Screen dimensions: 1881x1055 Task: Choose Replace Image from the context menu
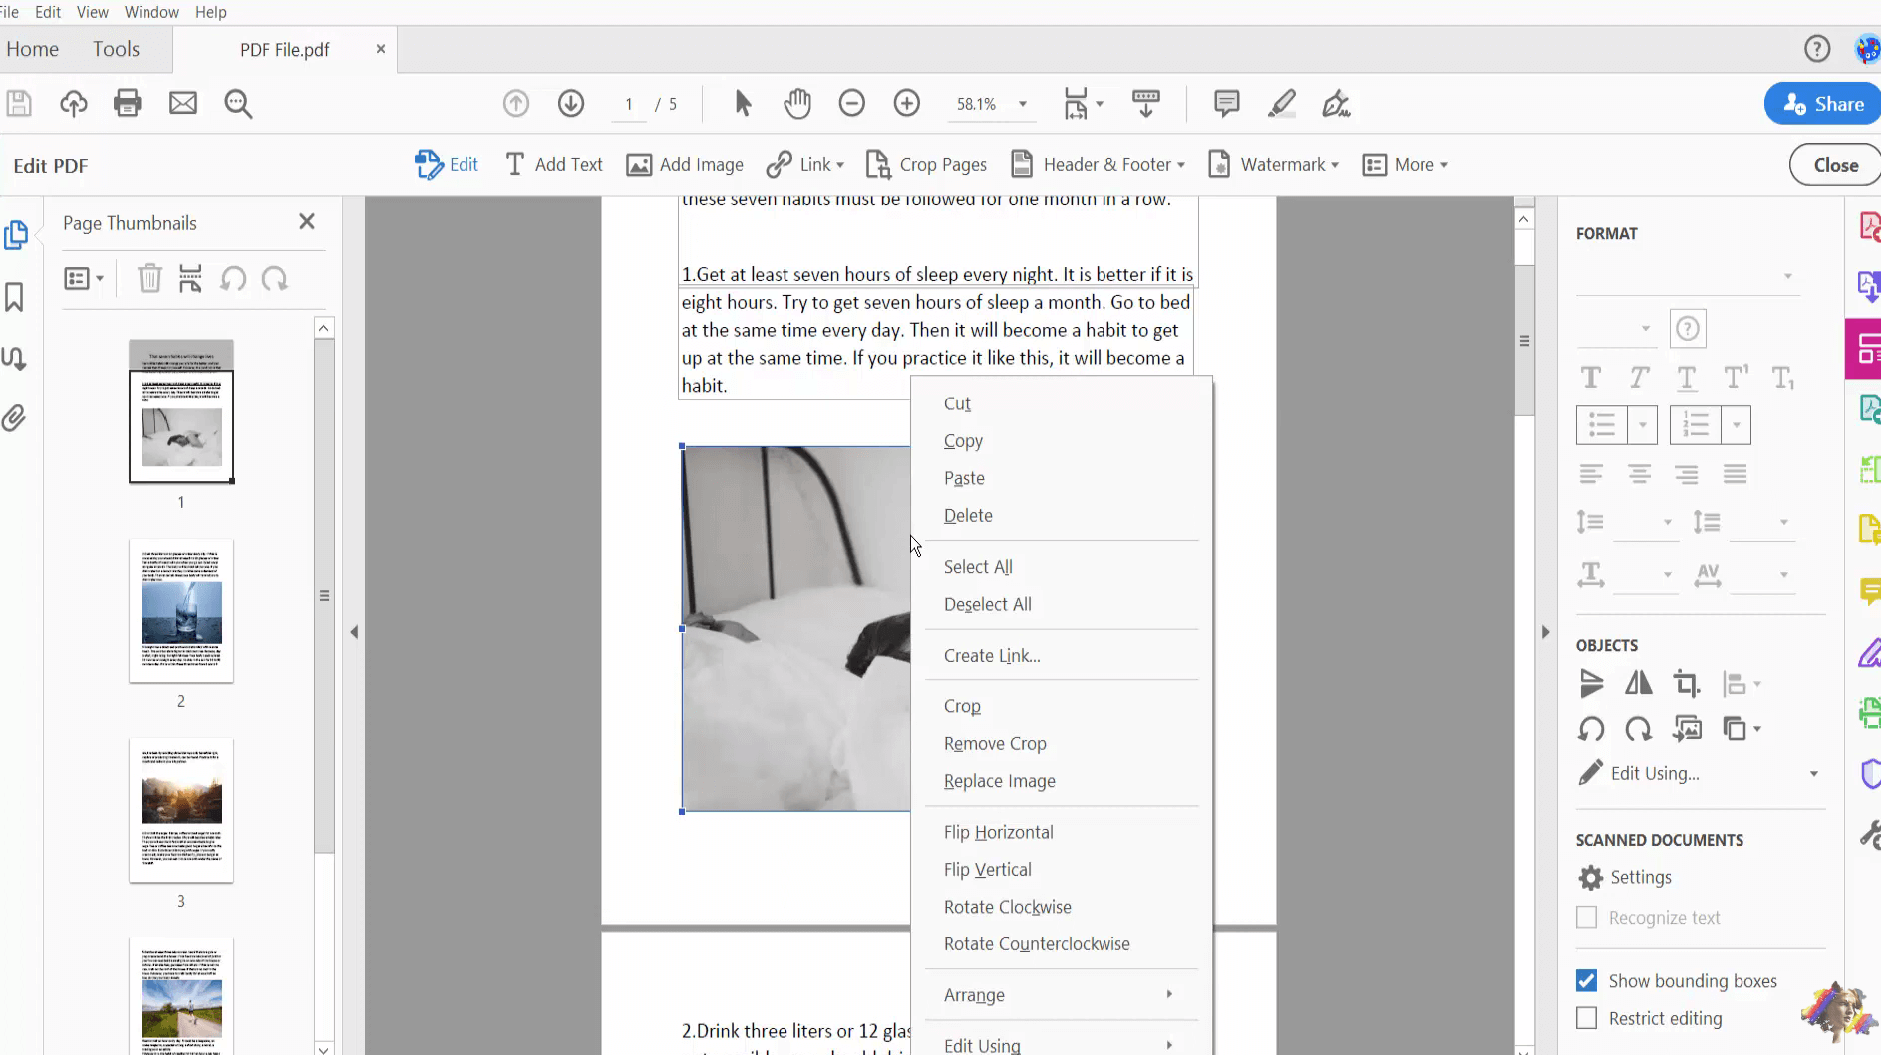[999, 781]
